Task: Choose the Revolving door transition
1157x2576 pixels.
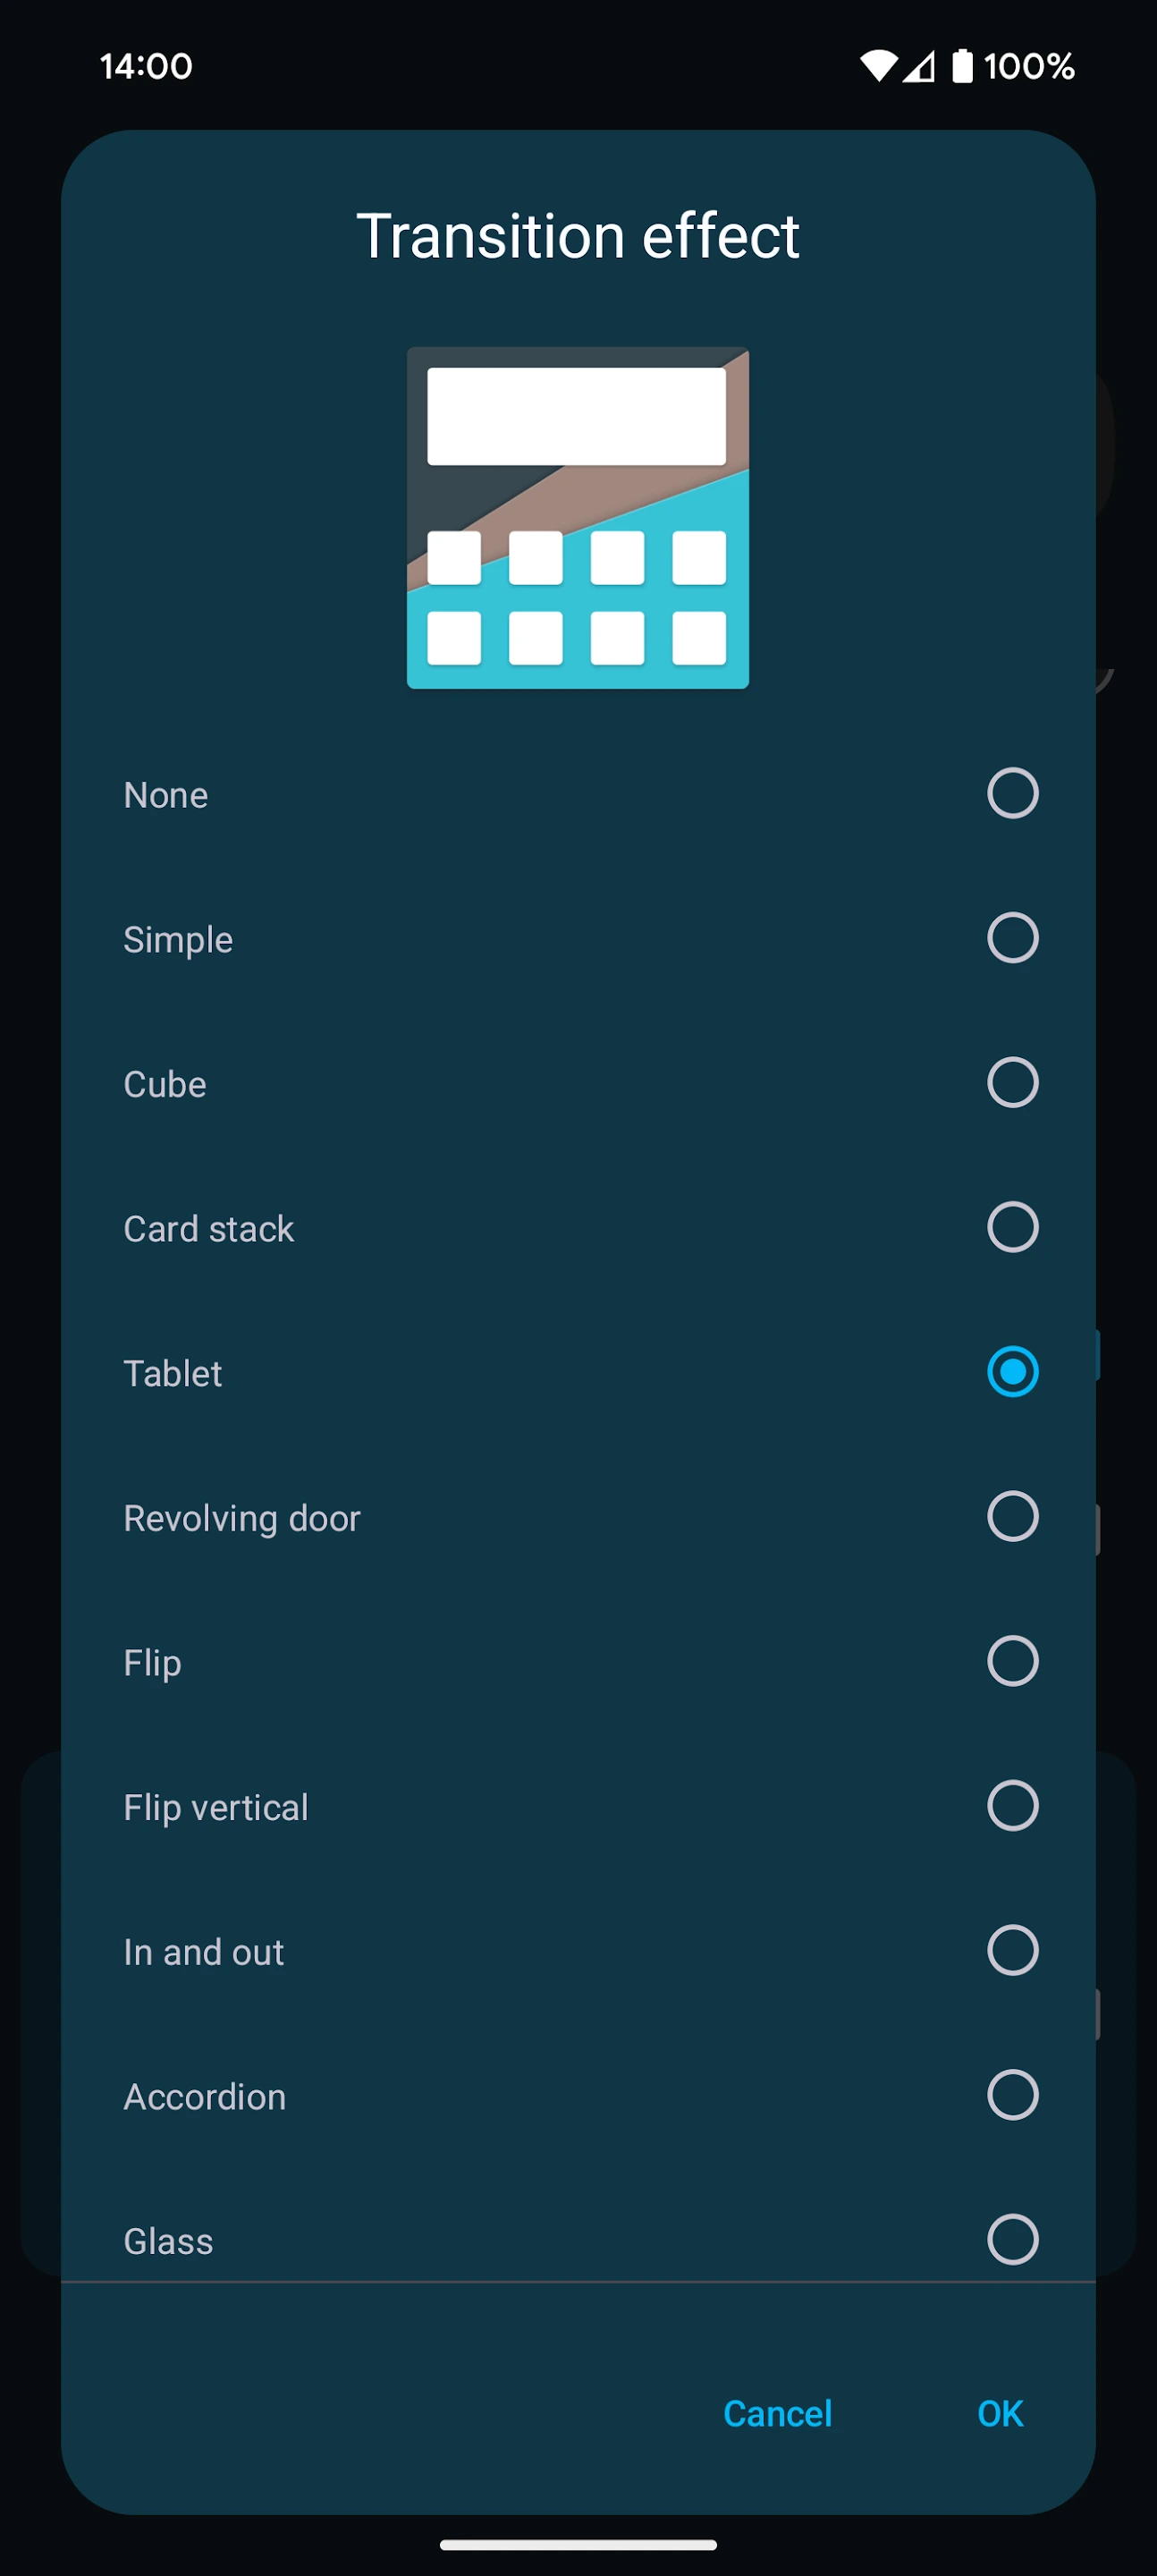Action: (1013, 1516)
